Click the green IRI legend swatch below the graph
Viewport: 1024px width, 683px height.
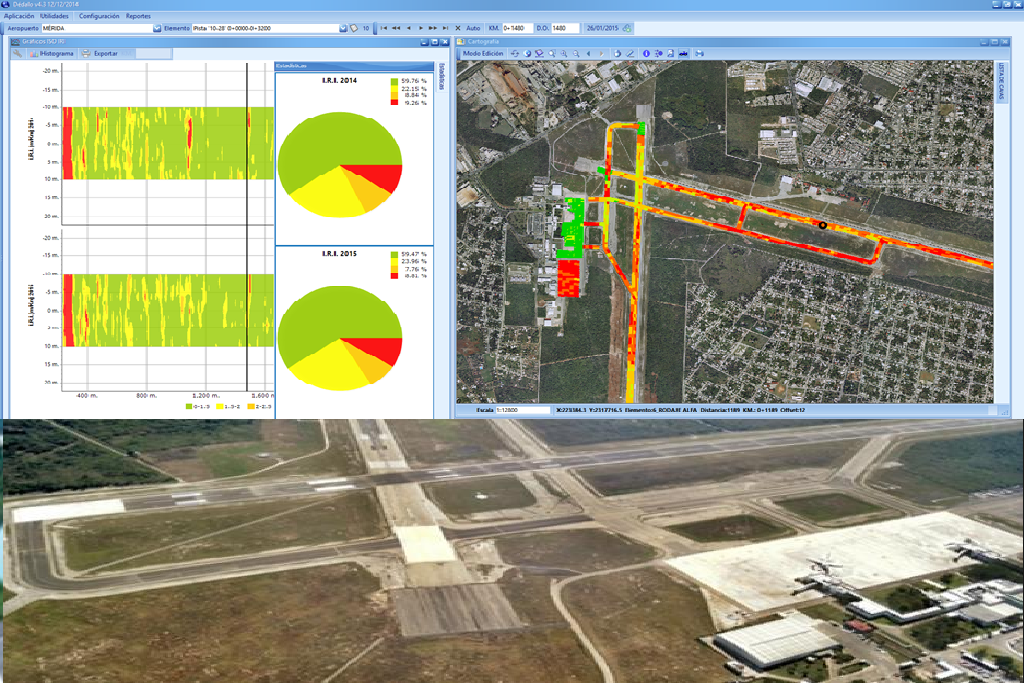click(x=191, y=405)
